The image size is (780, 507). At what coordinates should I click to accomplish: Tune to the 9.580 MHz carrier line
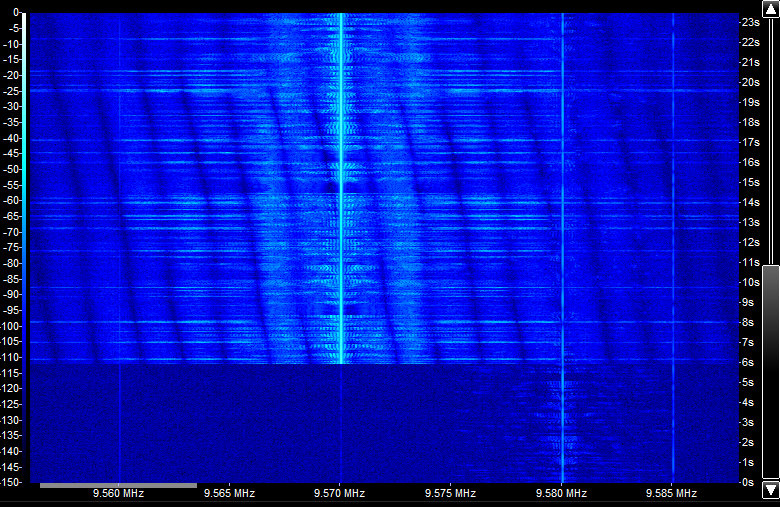[563, 248]
